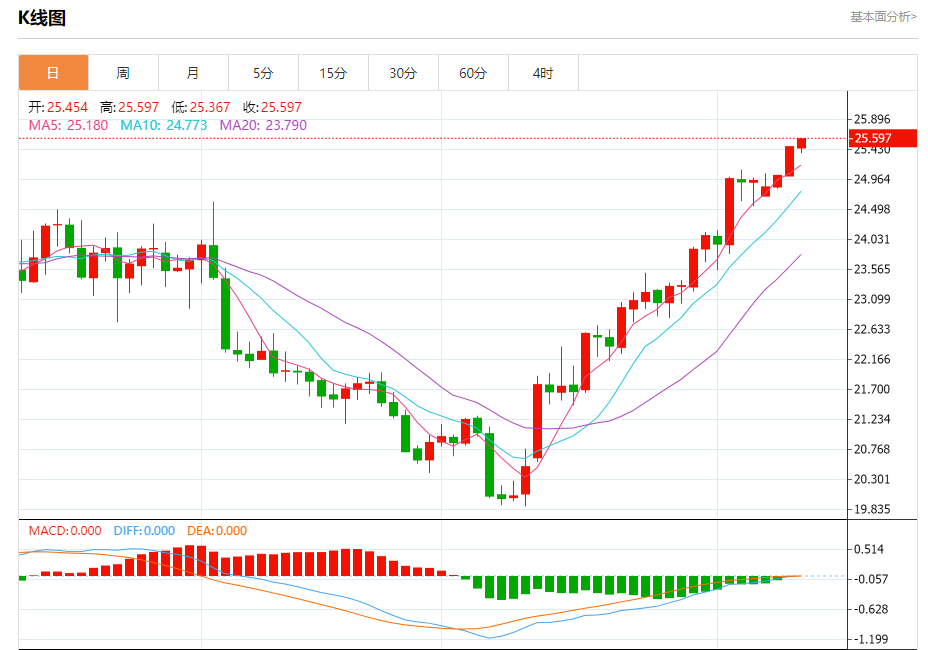Click the 19.835 price axis label

pyautogui.click(x=872, y=509)
